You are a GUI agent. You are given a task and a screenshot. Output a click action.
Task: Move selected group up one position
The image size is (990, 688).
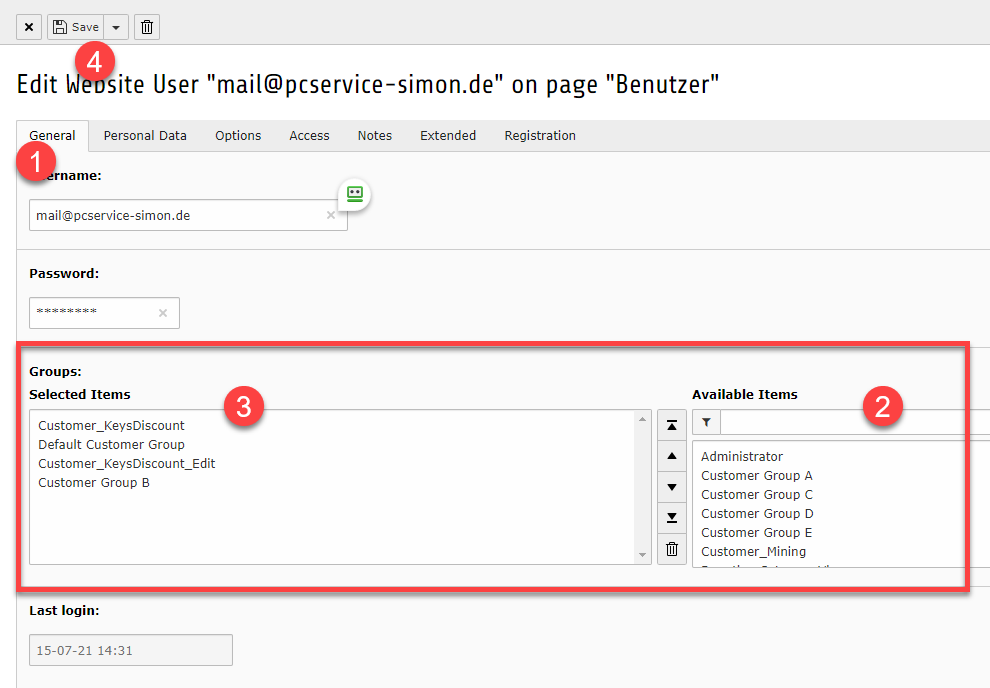click(672, 456)
